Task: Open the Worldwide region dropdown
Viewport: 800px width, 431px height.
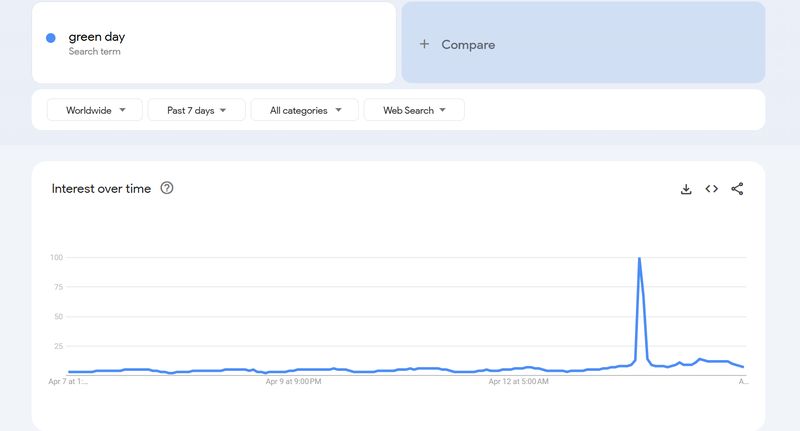Action: (x=95, y=110)
